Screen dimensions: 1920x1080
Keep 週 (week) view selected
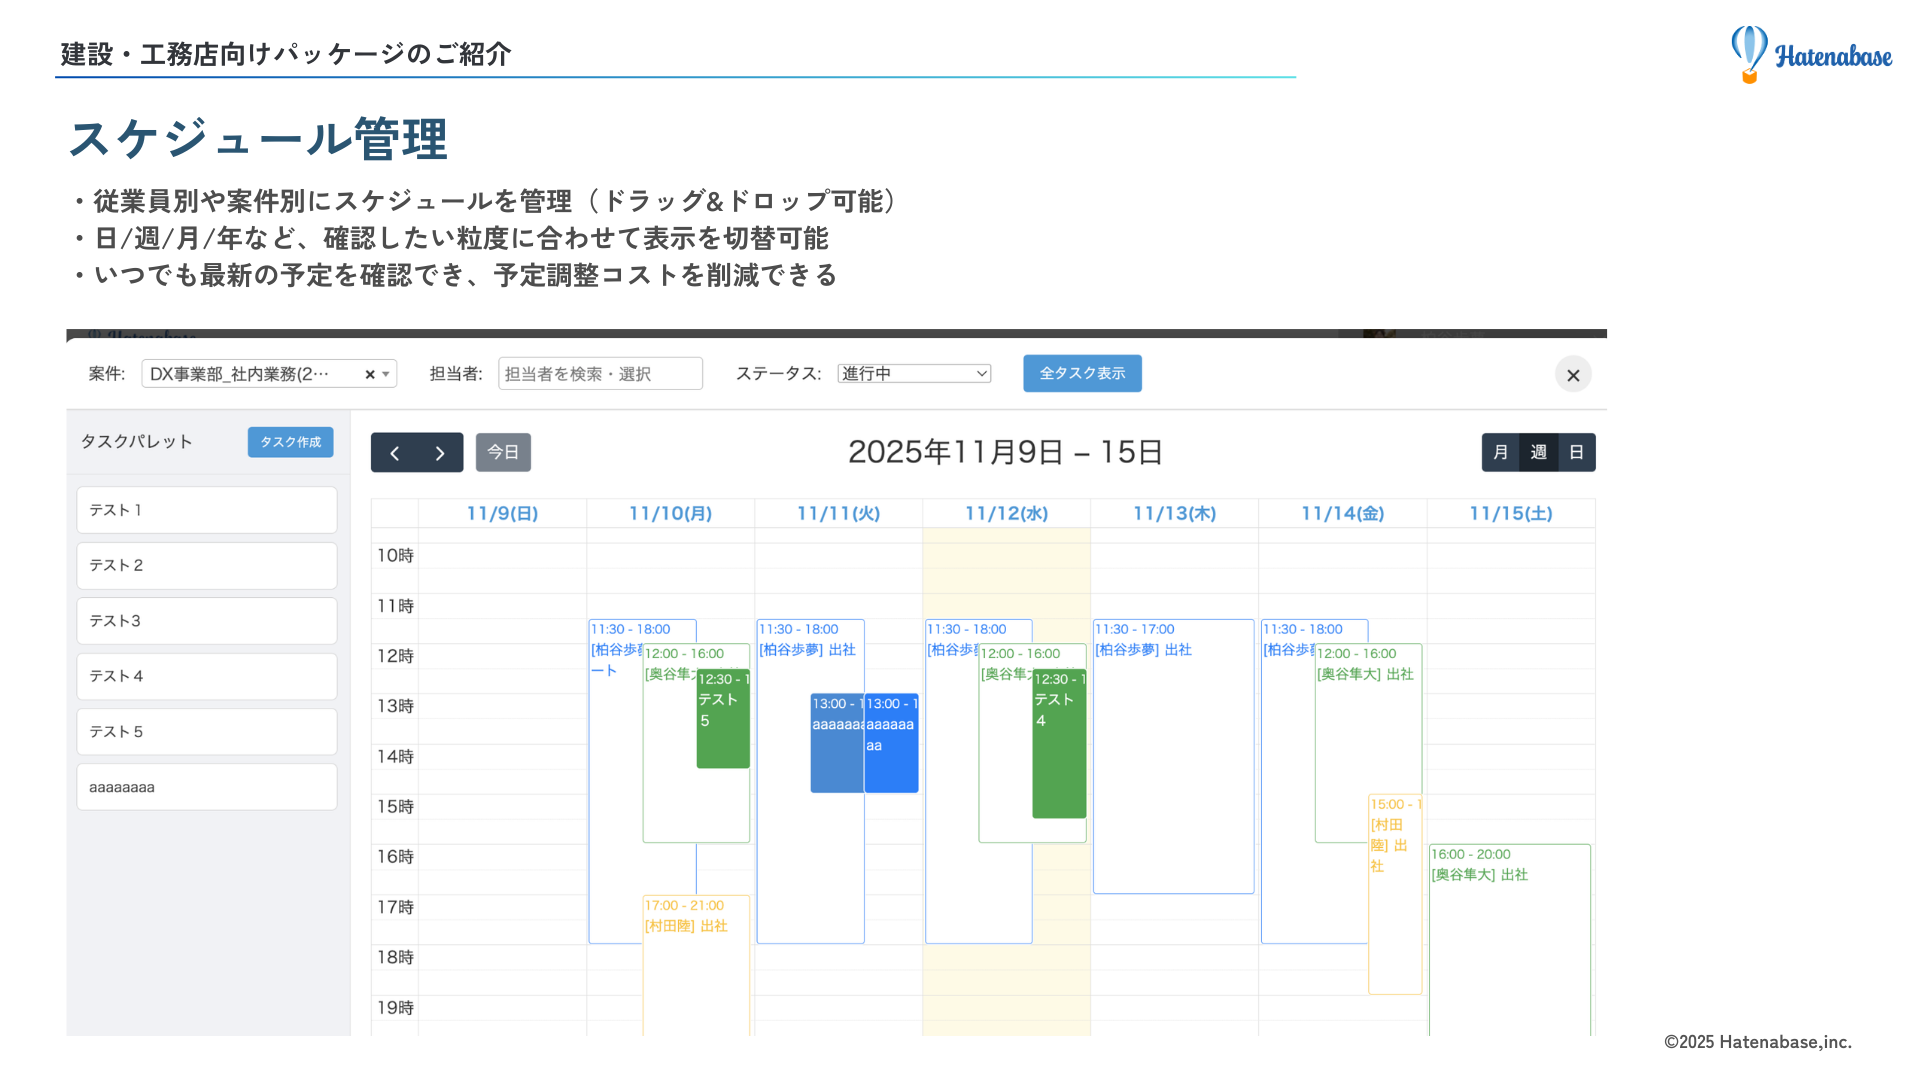(x=1539, y=452)
